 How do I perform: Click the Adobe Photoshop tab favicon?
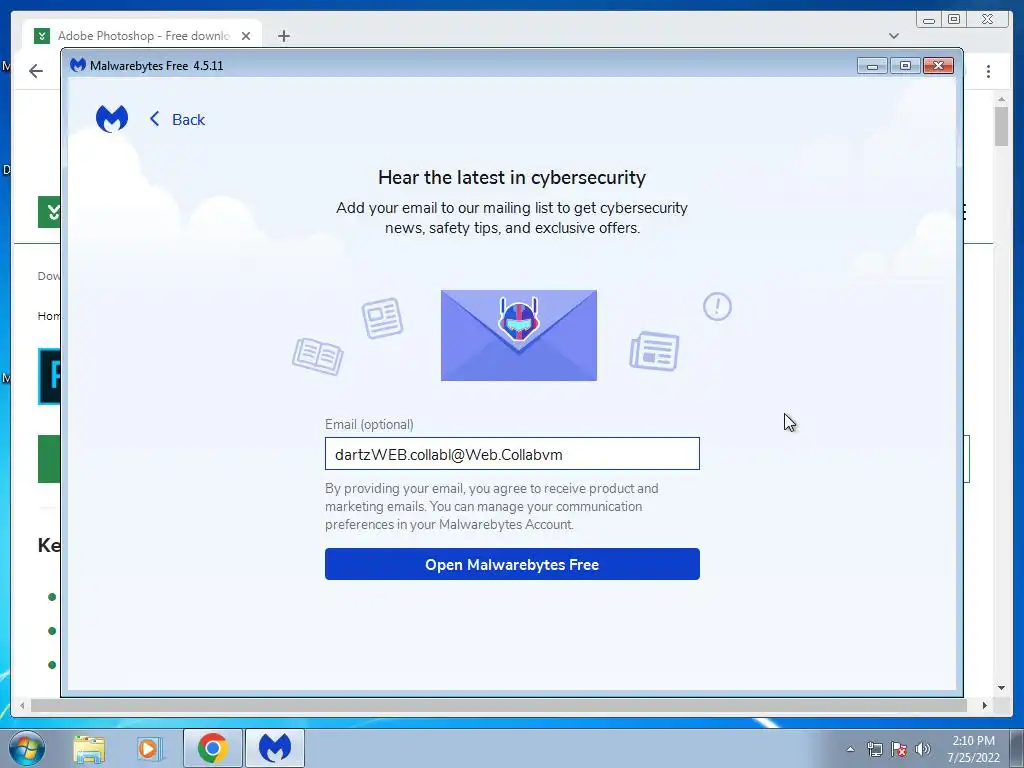point(42,36)
